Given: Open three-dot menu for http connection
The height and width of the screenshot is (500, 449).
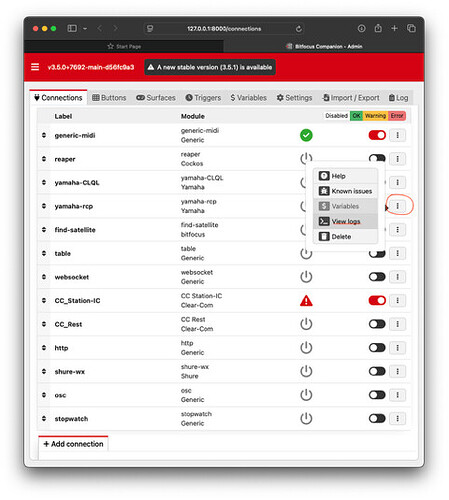Looking at the screenshot, I should pyautogui.click(x=397, y=348).
